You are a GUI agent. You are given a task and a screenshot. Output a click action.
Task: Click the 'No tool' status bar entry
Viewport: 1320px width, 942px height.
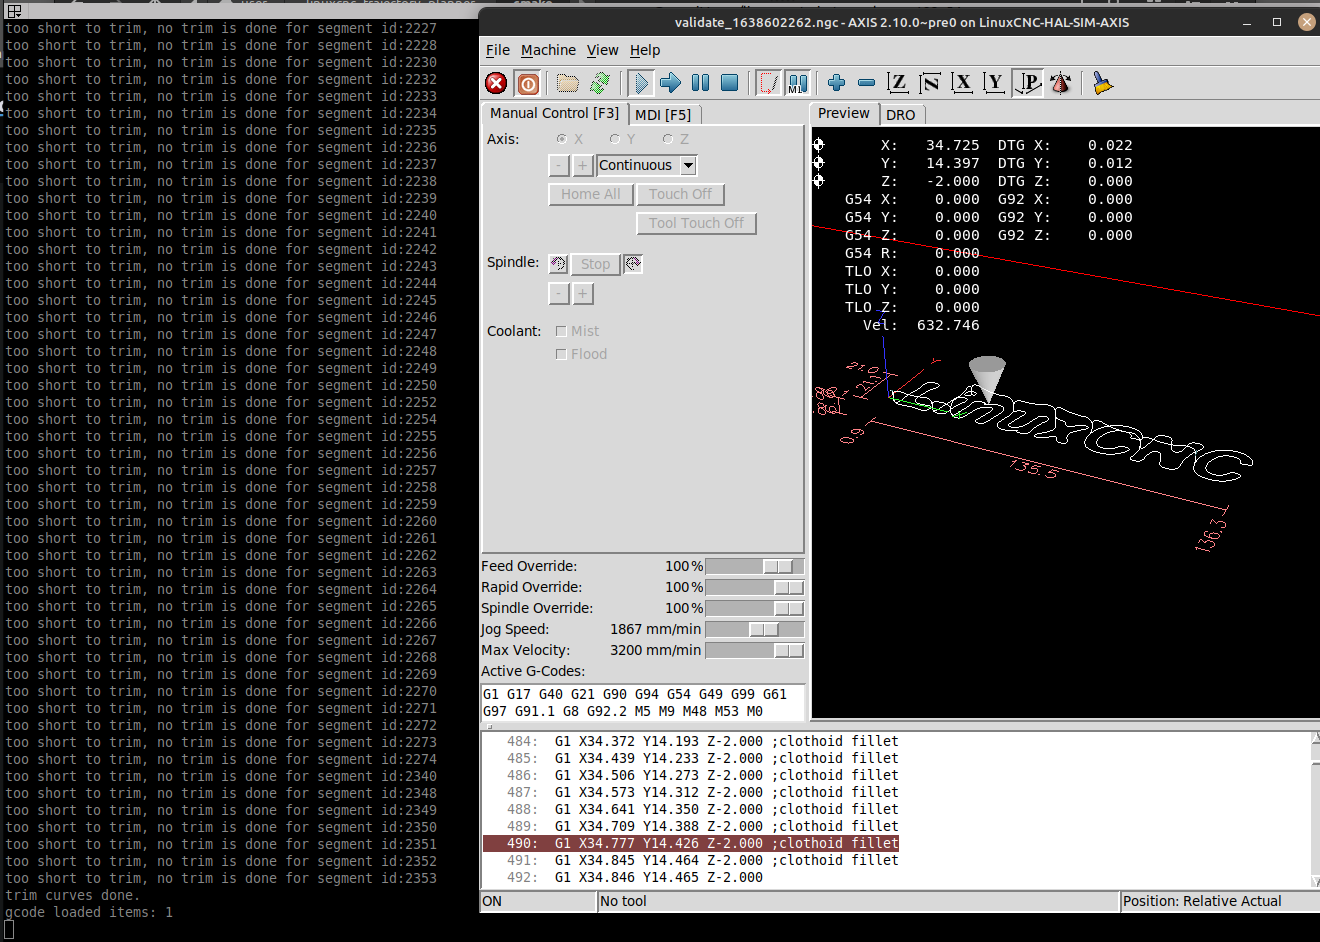click(x=858, y=901)
